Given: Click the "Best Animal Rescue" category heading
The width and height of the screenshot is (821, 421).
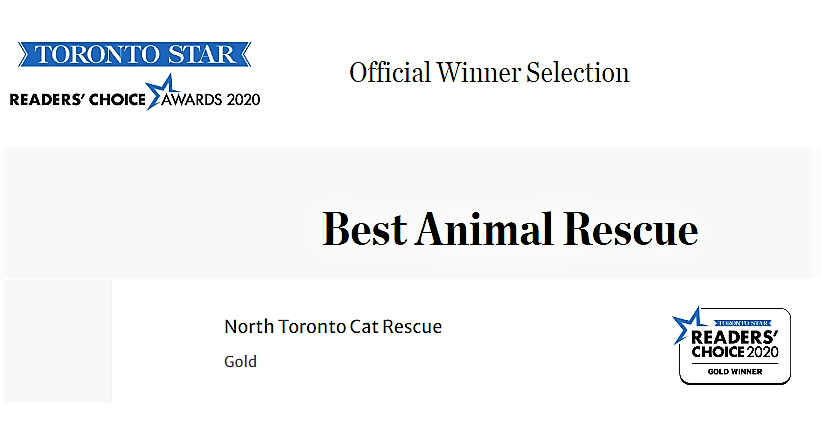Looking at the screenshot, I should tap(509, 229).
